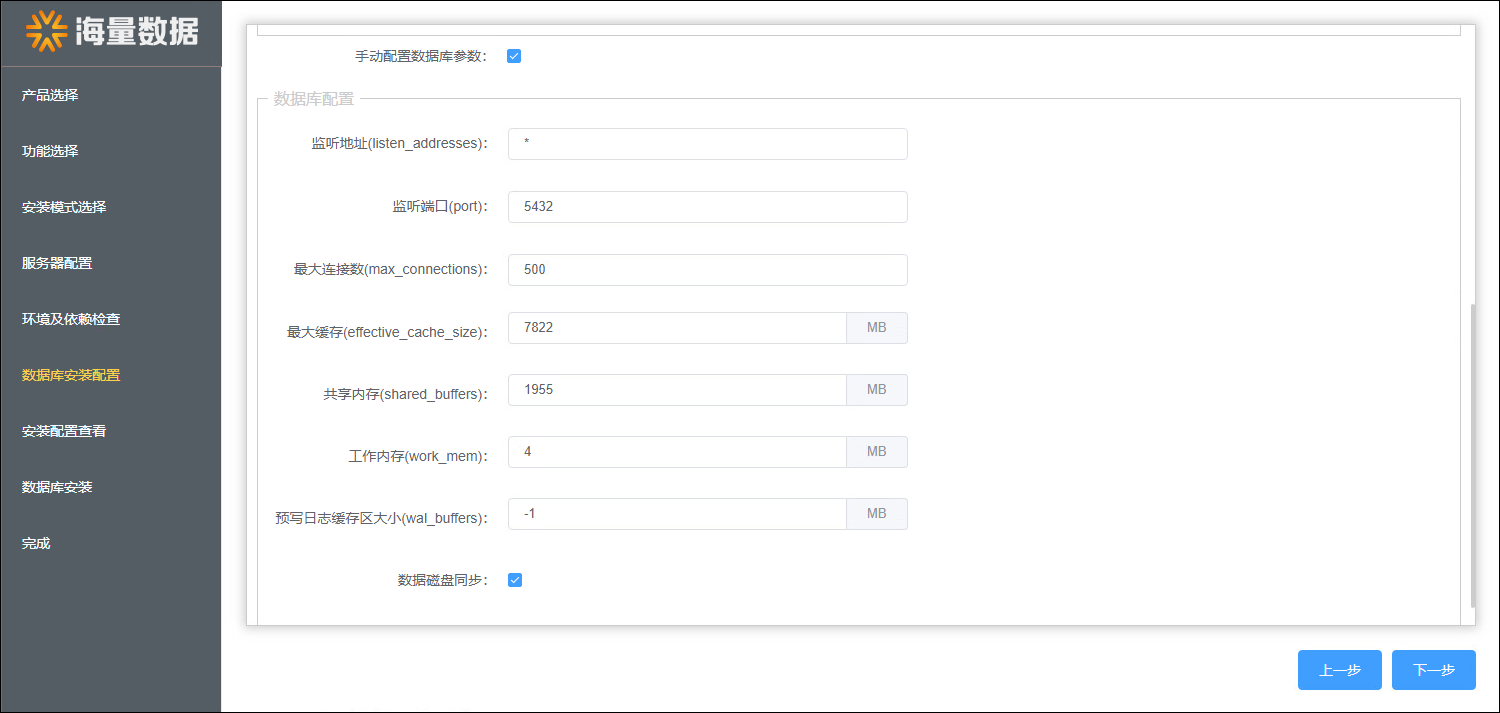Image resolution: width=1500 pixels, height=713 pixels.
Task: Open 服务器配置 step
Action: point(57,263)
